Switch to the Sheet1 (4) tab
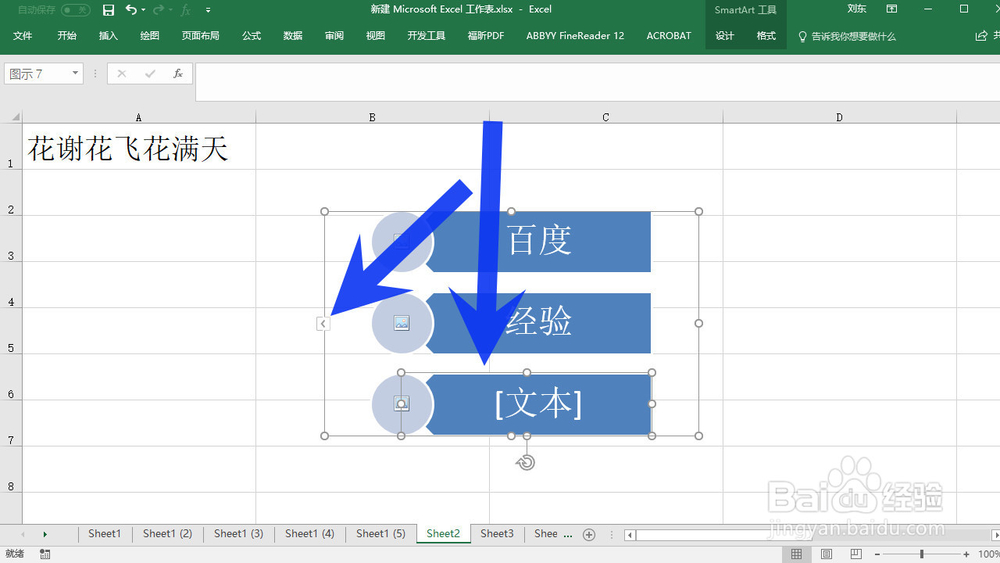1000x563 pixels. 309,534
